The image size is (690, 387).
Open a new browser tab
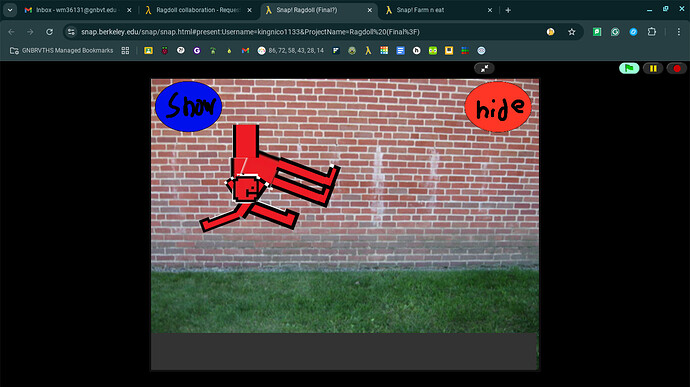[508, 10]
